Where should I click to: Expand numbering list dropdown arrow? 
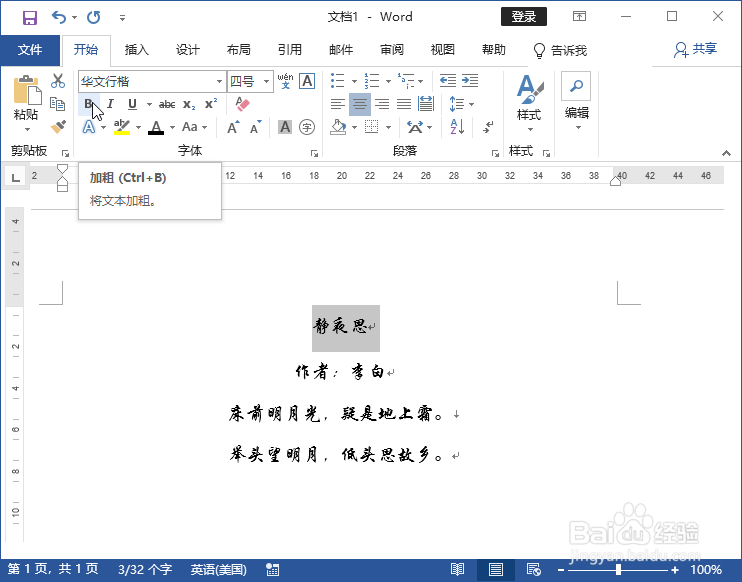click(x=389, y=81)
